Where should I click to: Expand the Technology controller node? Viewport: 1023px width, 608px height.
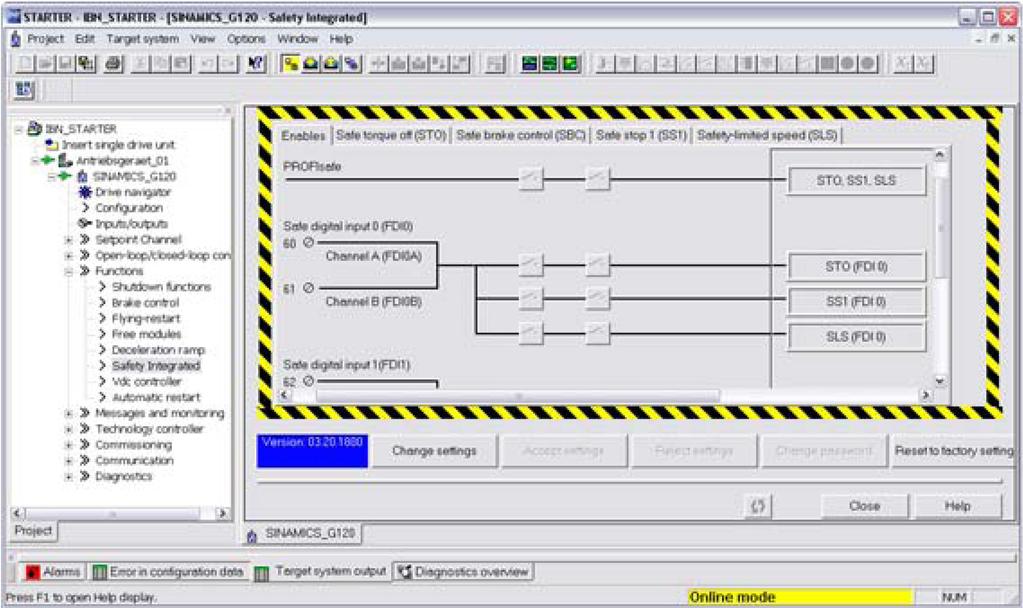pyautogui.click(x=69, y=429)
